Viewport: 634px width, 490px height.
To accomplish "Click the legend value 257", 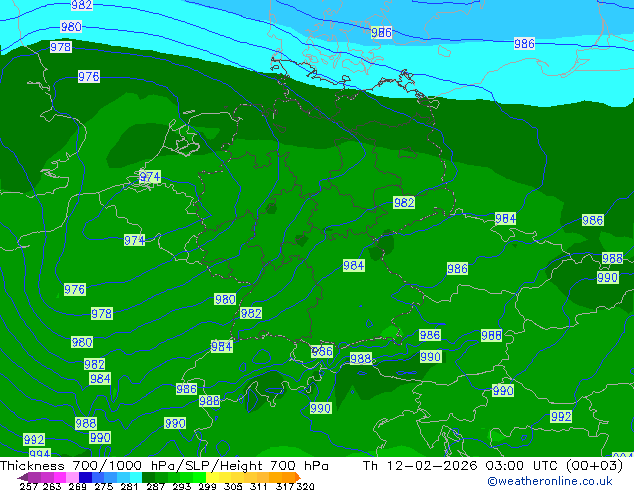I will [29, 486].
